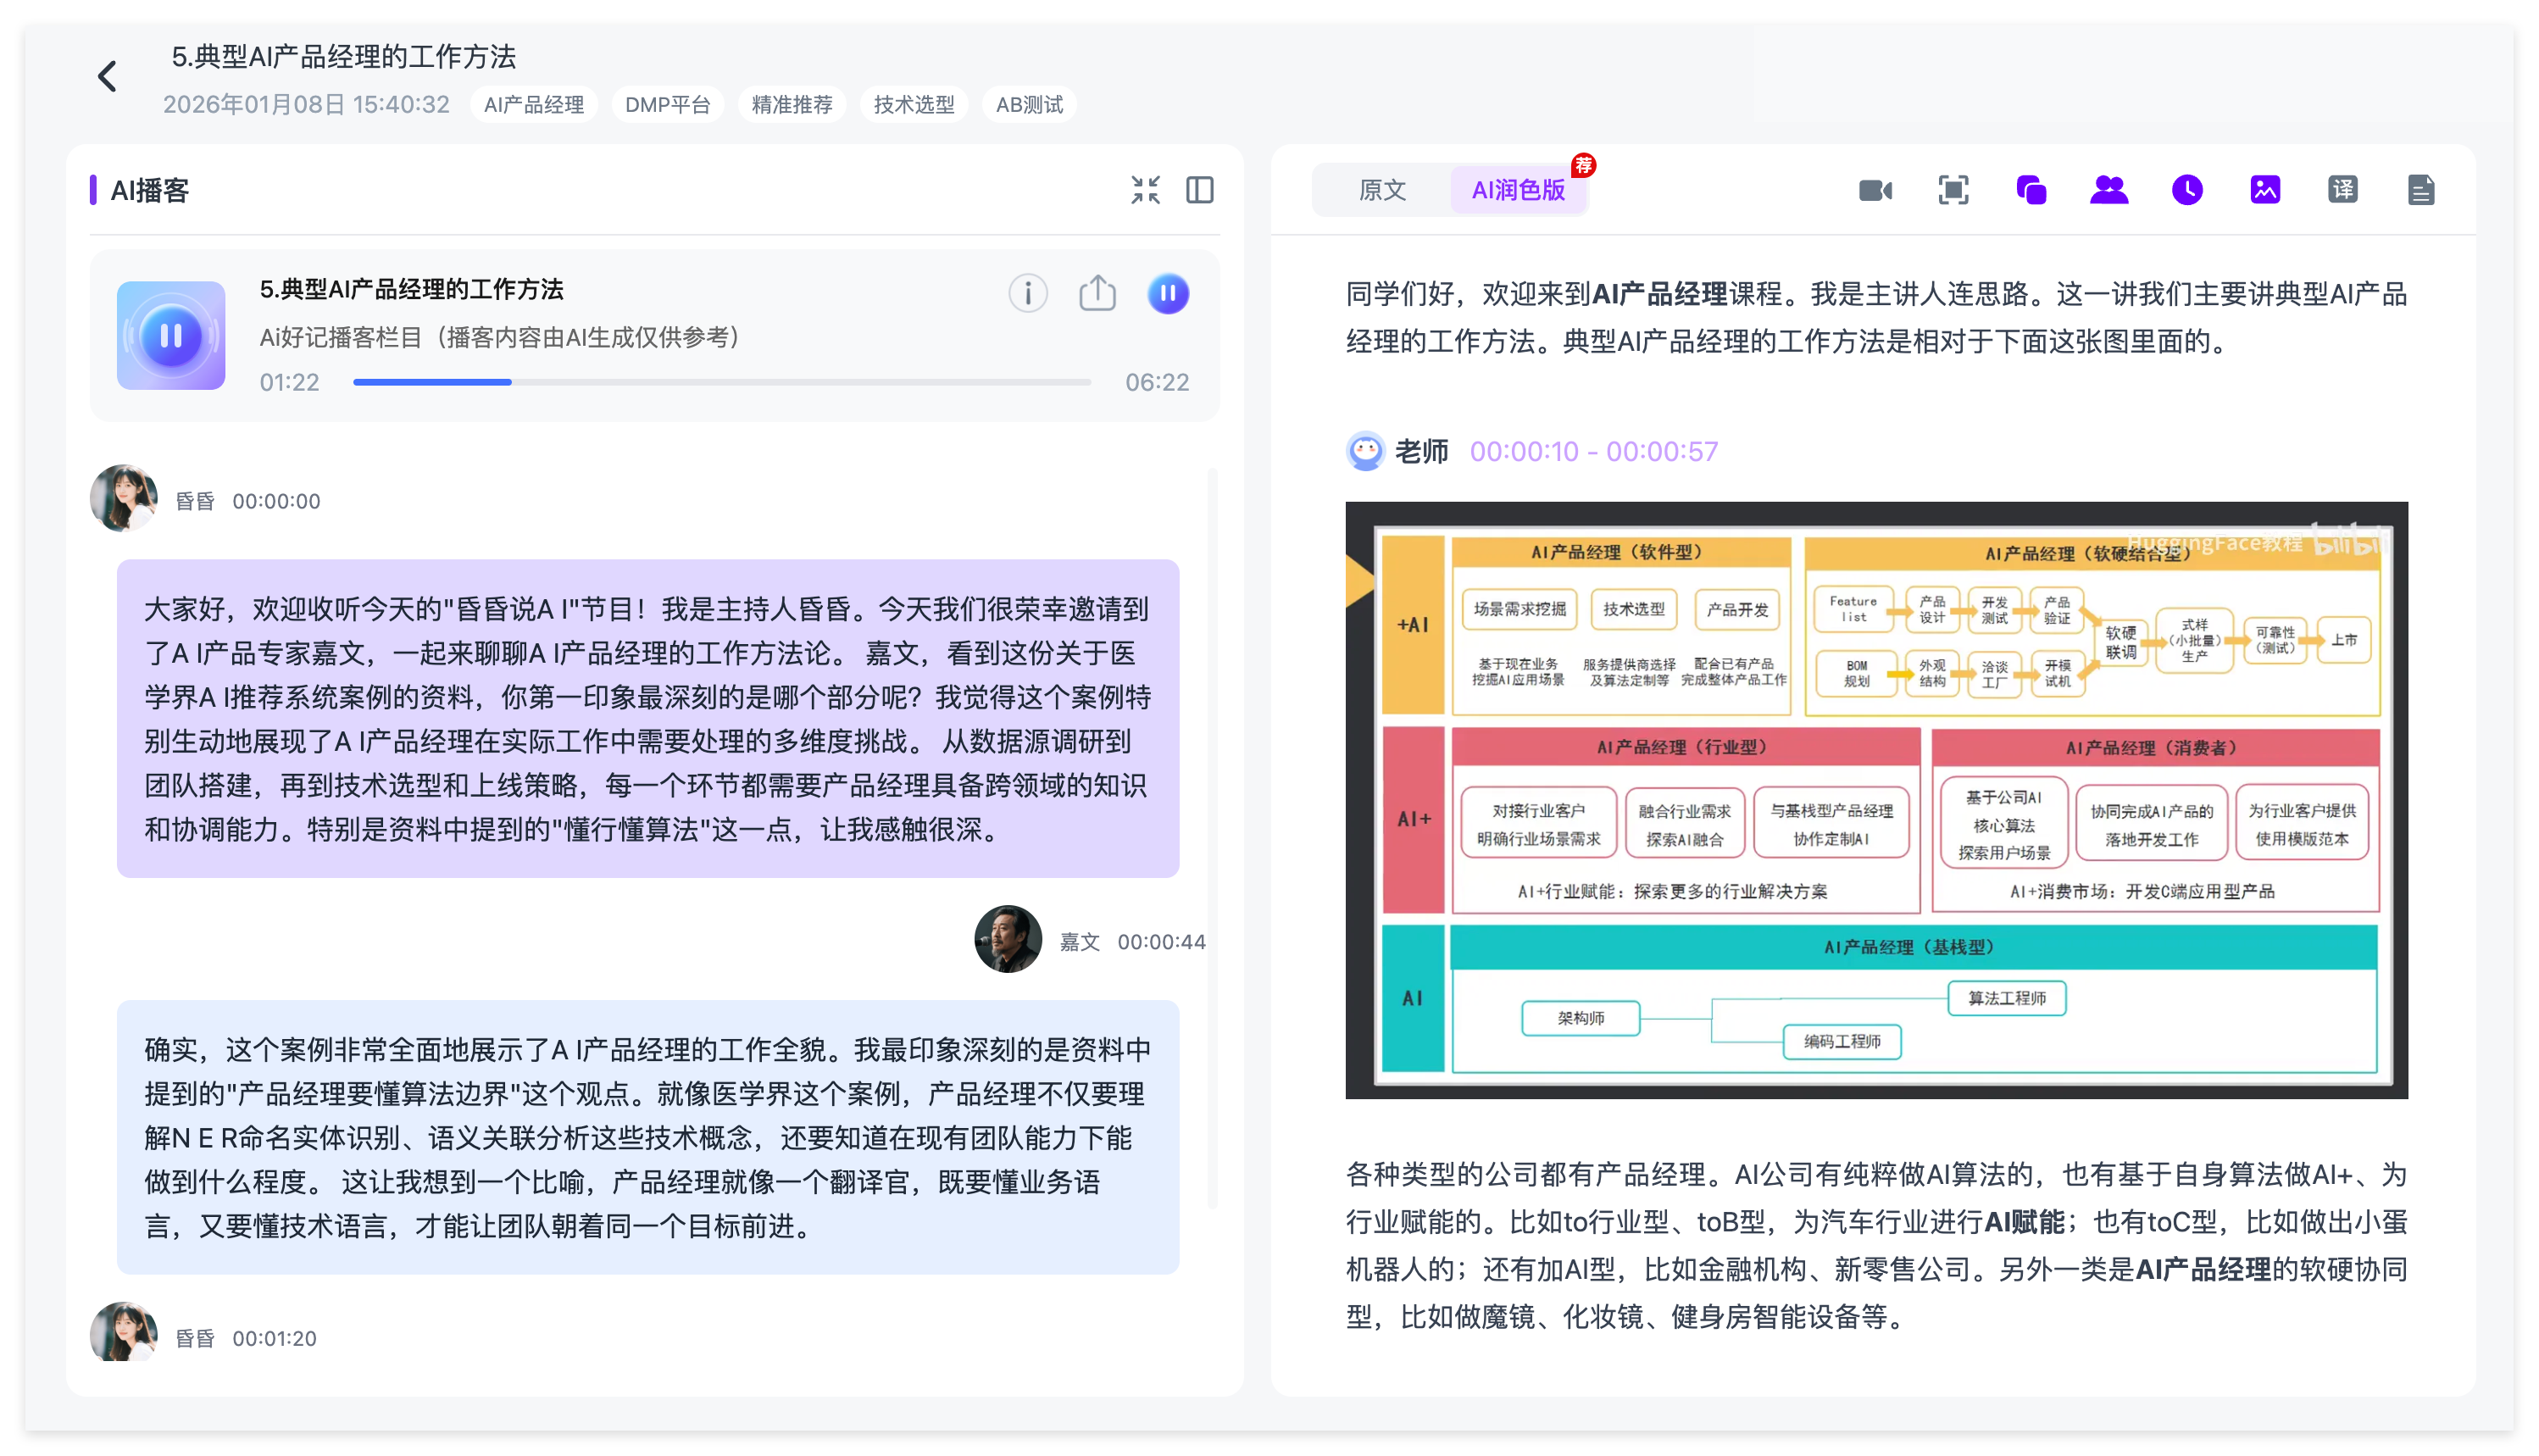The image size is (2539, 1456).
Task: Go back using the left arrow
Action: 107,76
